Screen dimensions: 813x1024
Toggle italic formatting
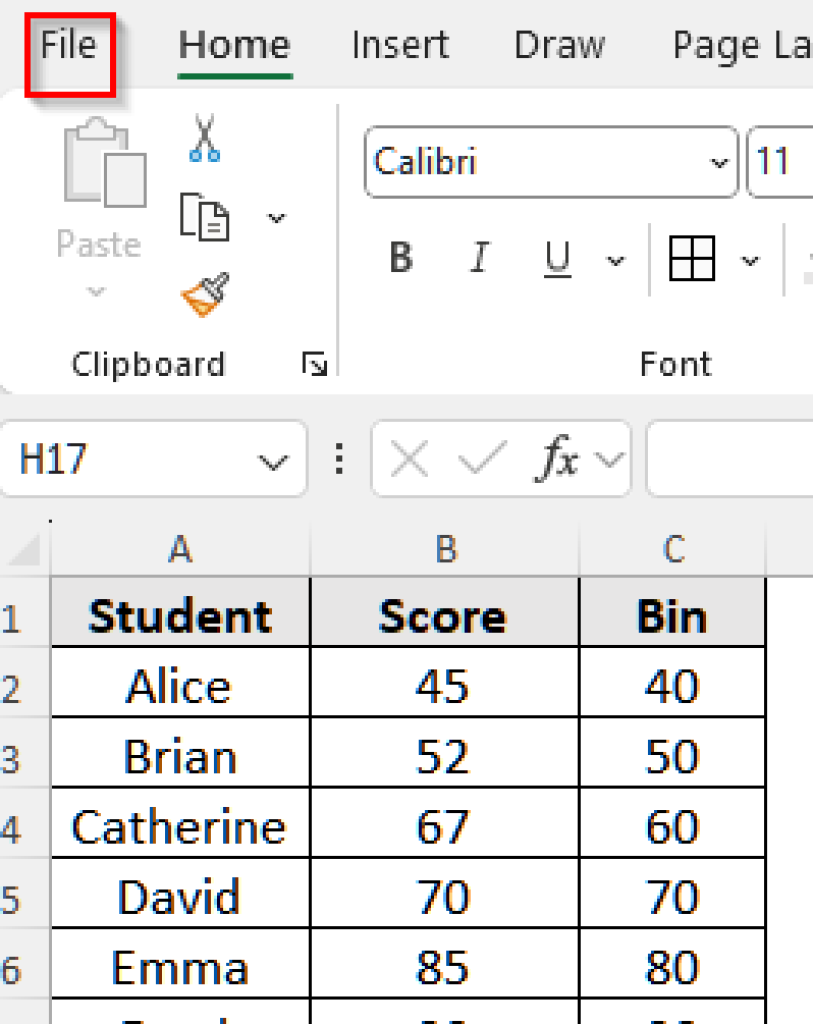pos(479,258)
